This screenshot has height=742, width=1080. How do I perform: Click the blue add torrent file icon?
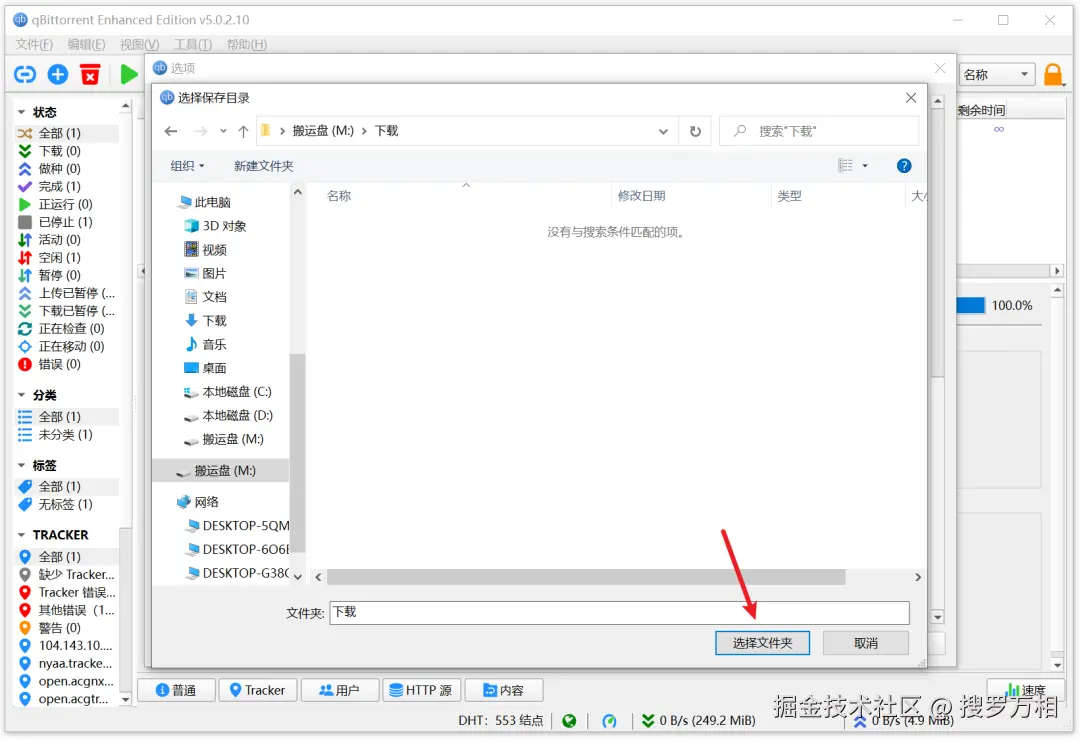[58, 74]
